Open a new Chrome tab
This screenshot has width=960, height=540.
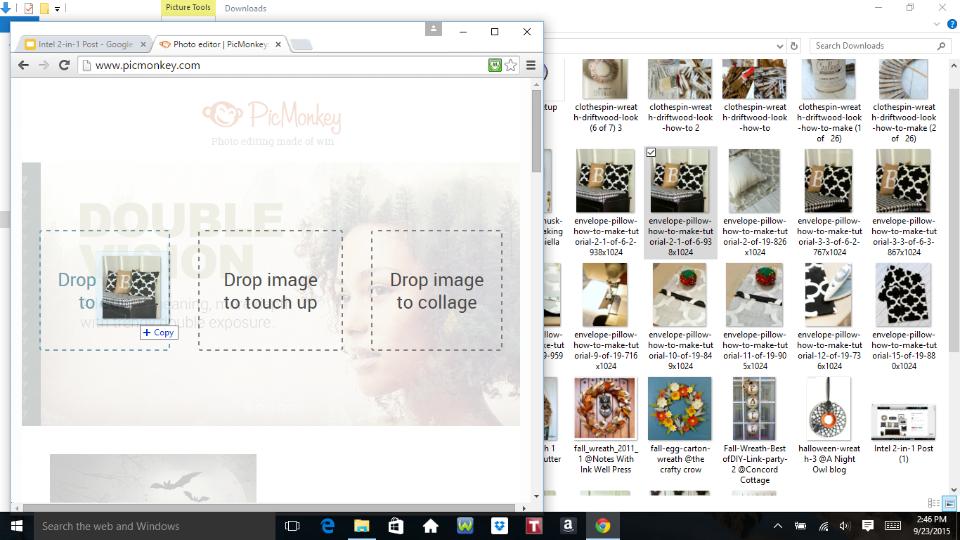pos(301,44)
